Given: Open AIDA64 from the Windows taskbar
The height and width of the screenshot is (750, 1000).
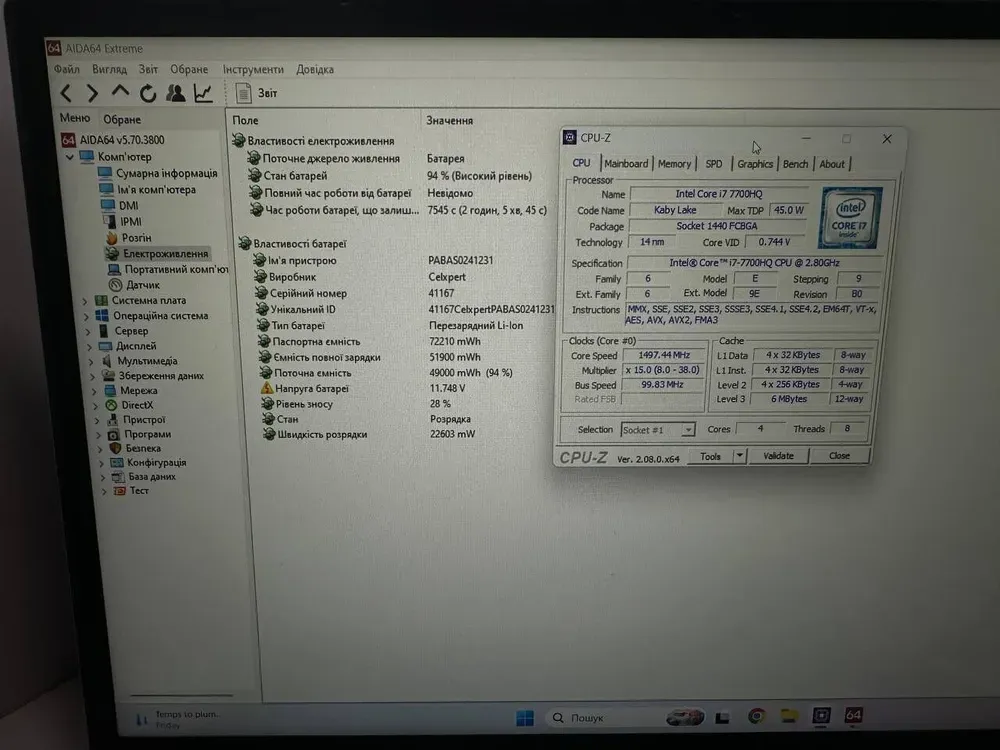Looking at the screenshot, I should tap(853, 716).
